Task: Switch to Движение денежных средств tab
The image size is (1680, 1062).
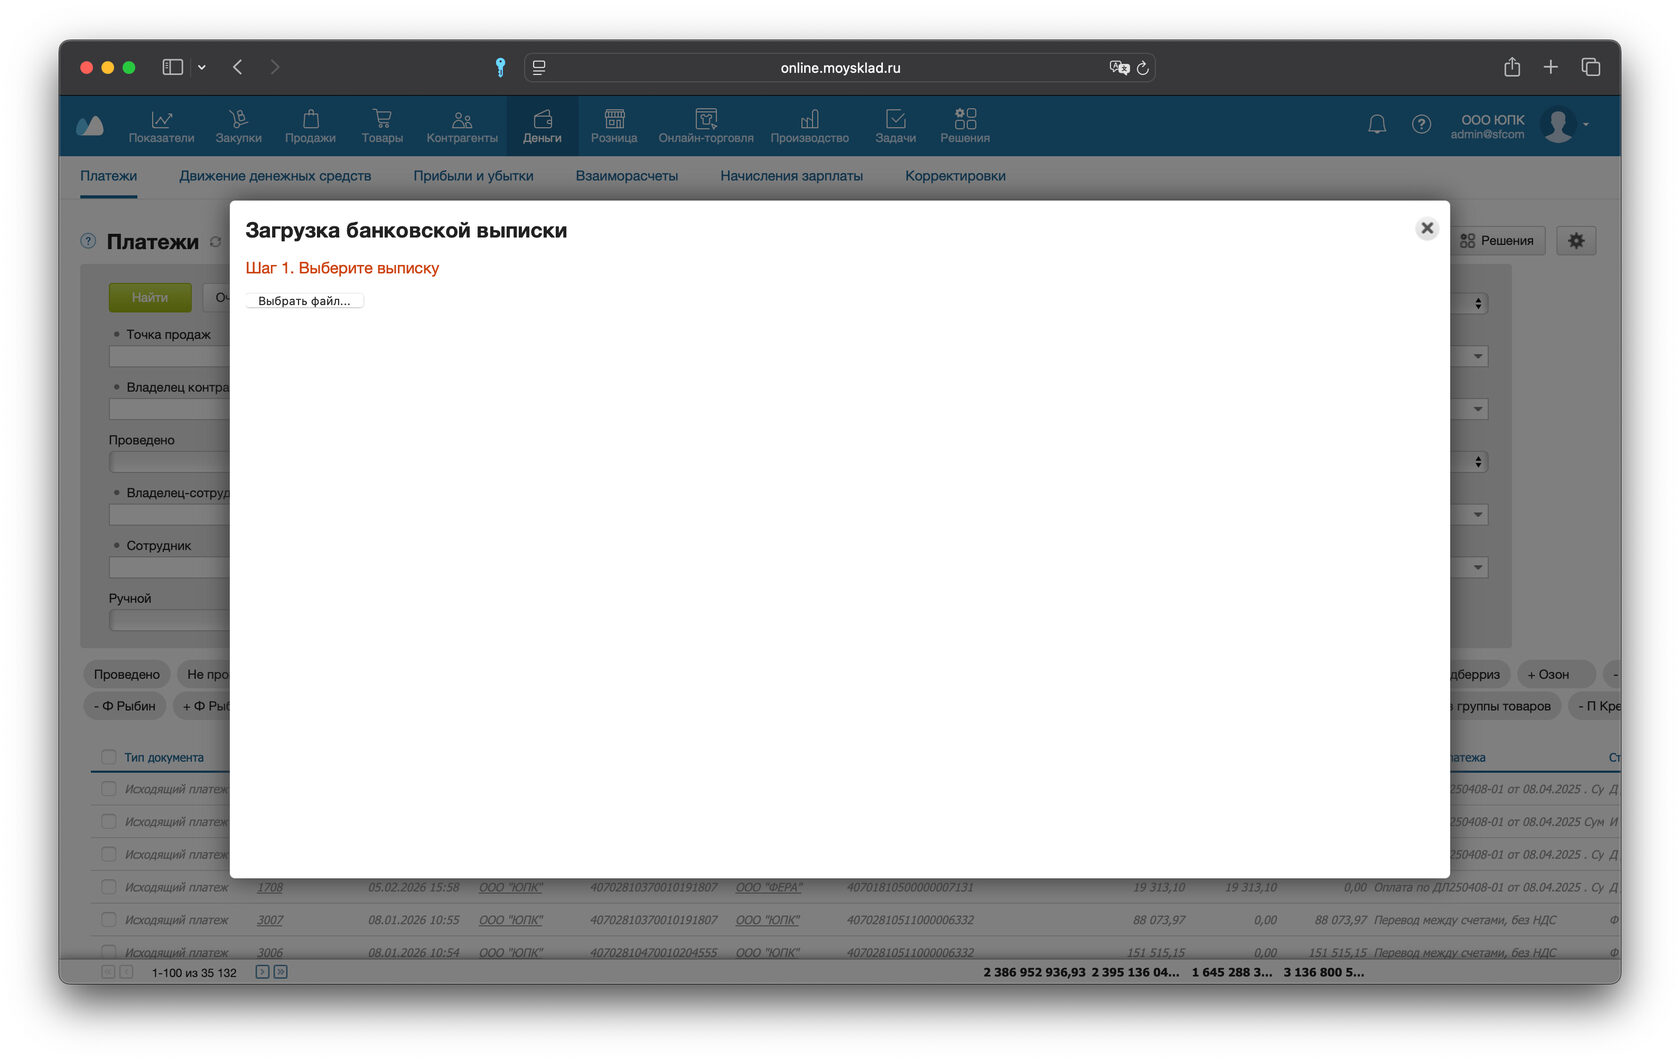Action: click(x=275, y=176)
